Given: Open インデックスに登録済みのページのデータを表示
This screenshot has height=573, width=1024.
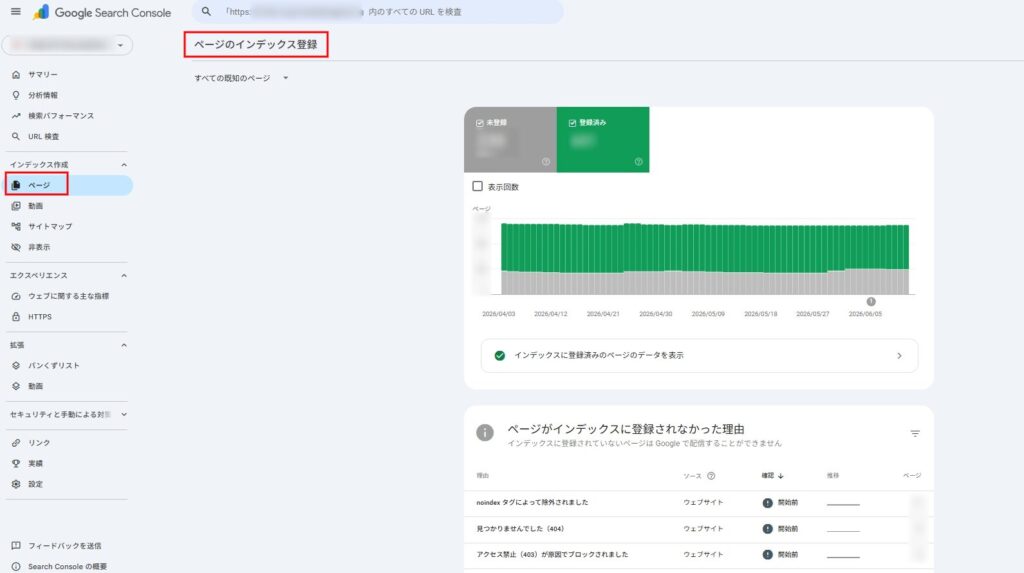Looking at the screenshot, I should point(699,355).
